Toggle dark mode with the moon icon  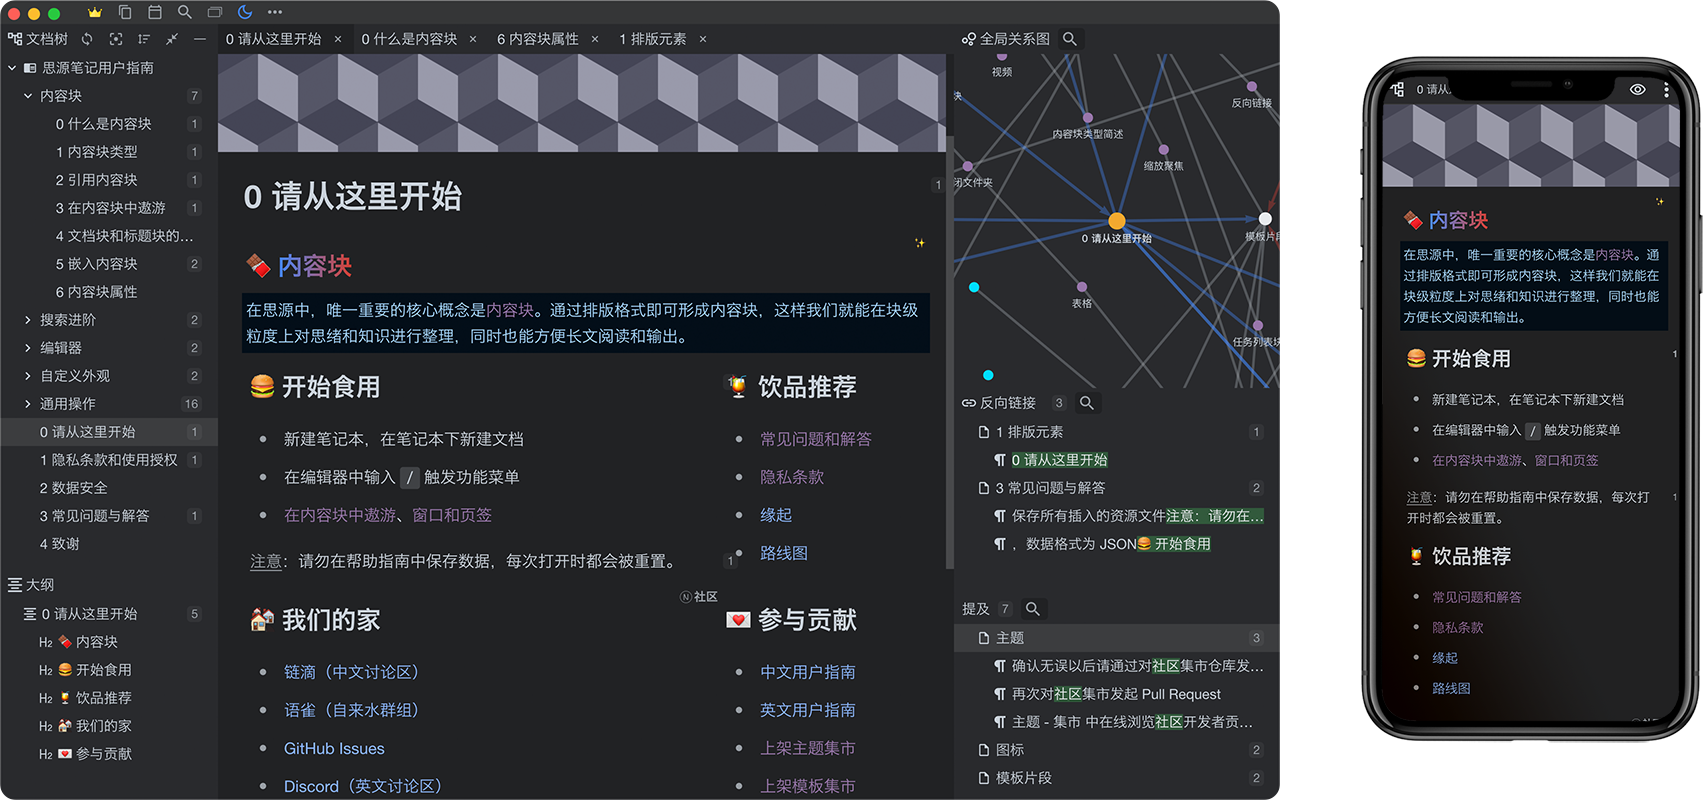245,12
